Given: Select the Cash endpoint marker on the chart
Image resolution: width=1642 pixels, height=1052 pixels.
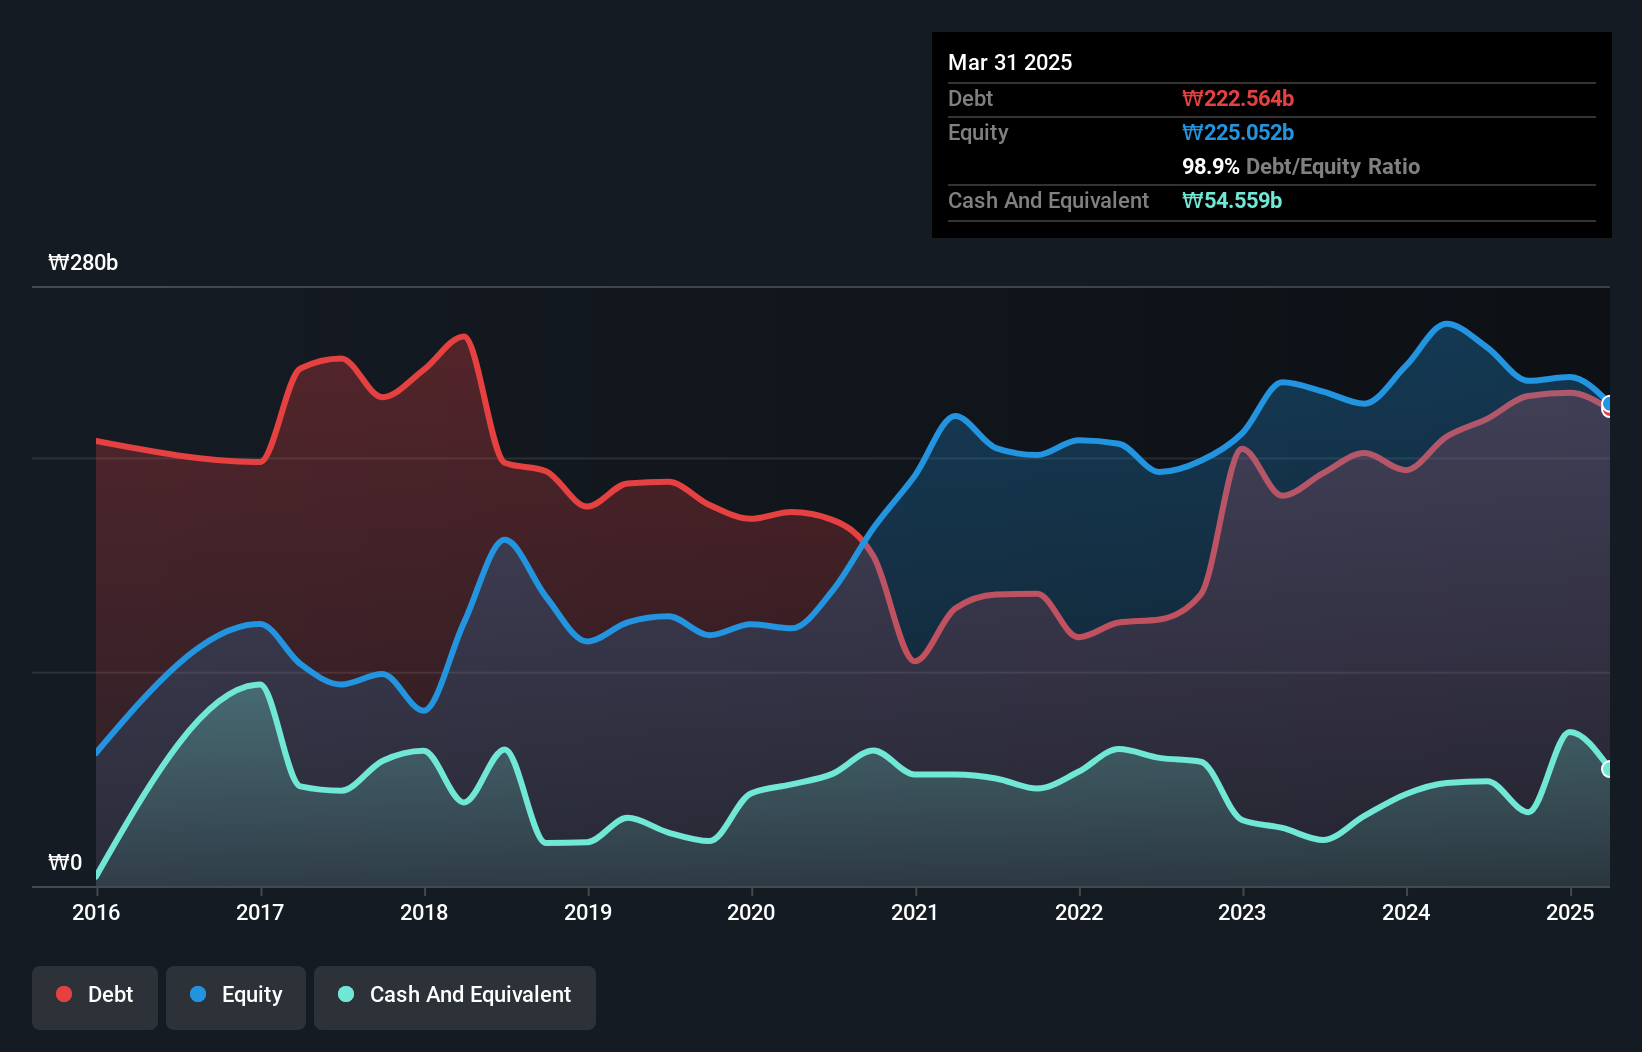Looking at the screenshot, I should (x=1608, y=769).
